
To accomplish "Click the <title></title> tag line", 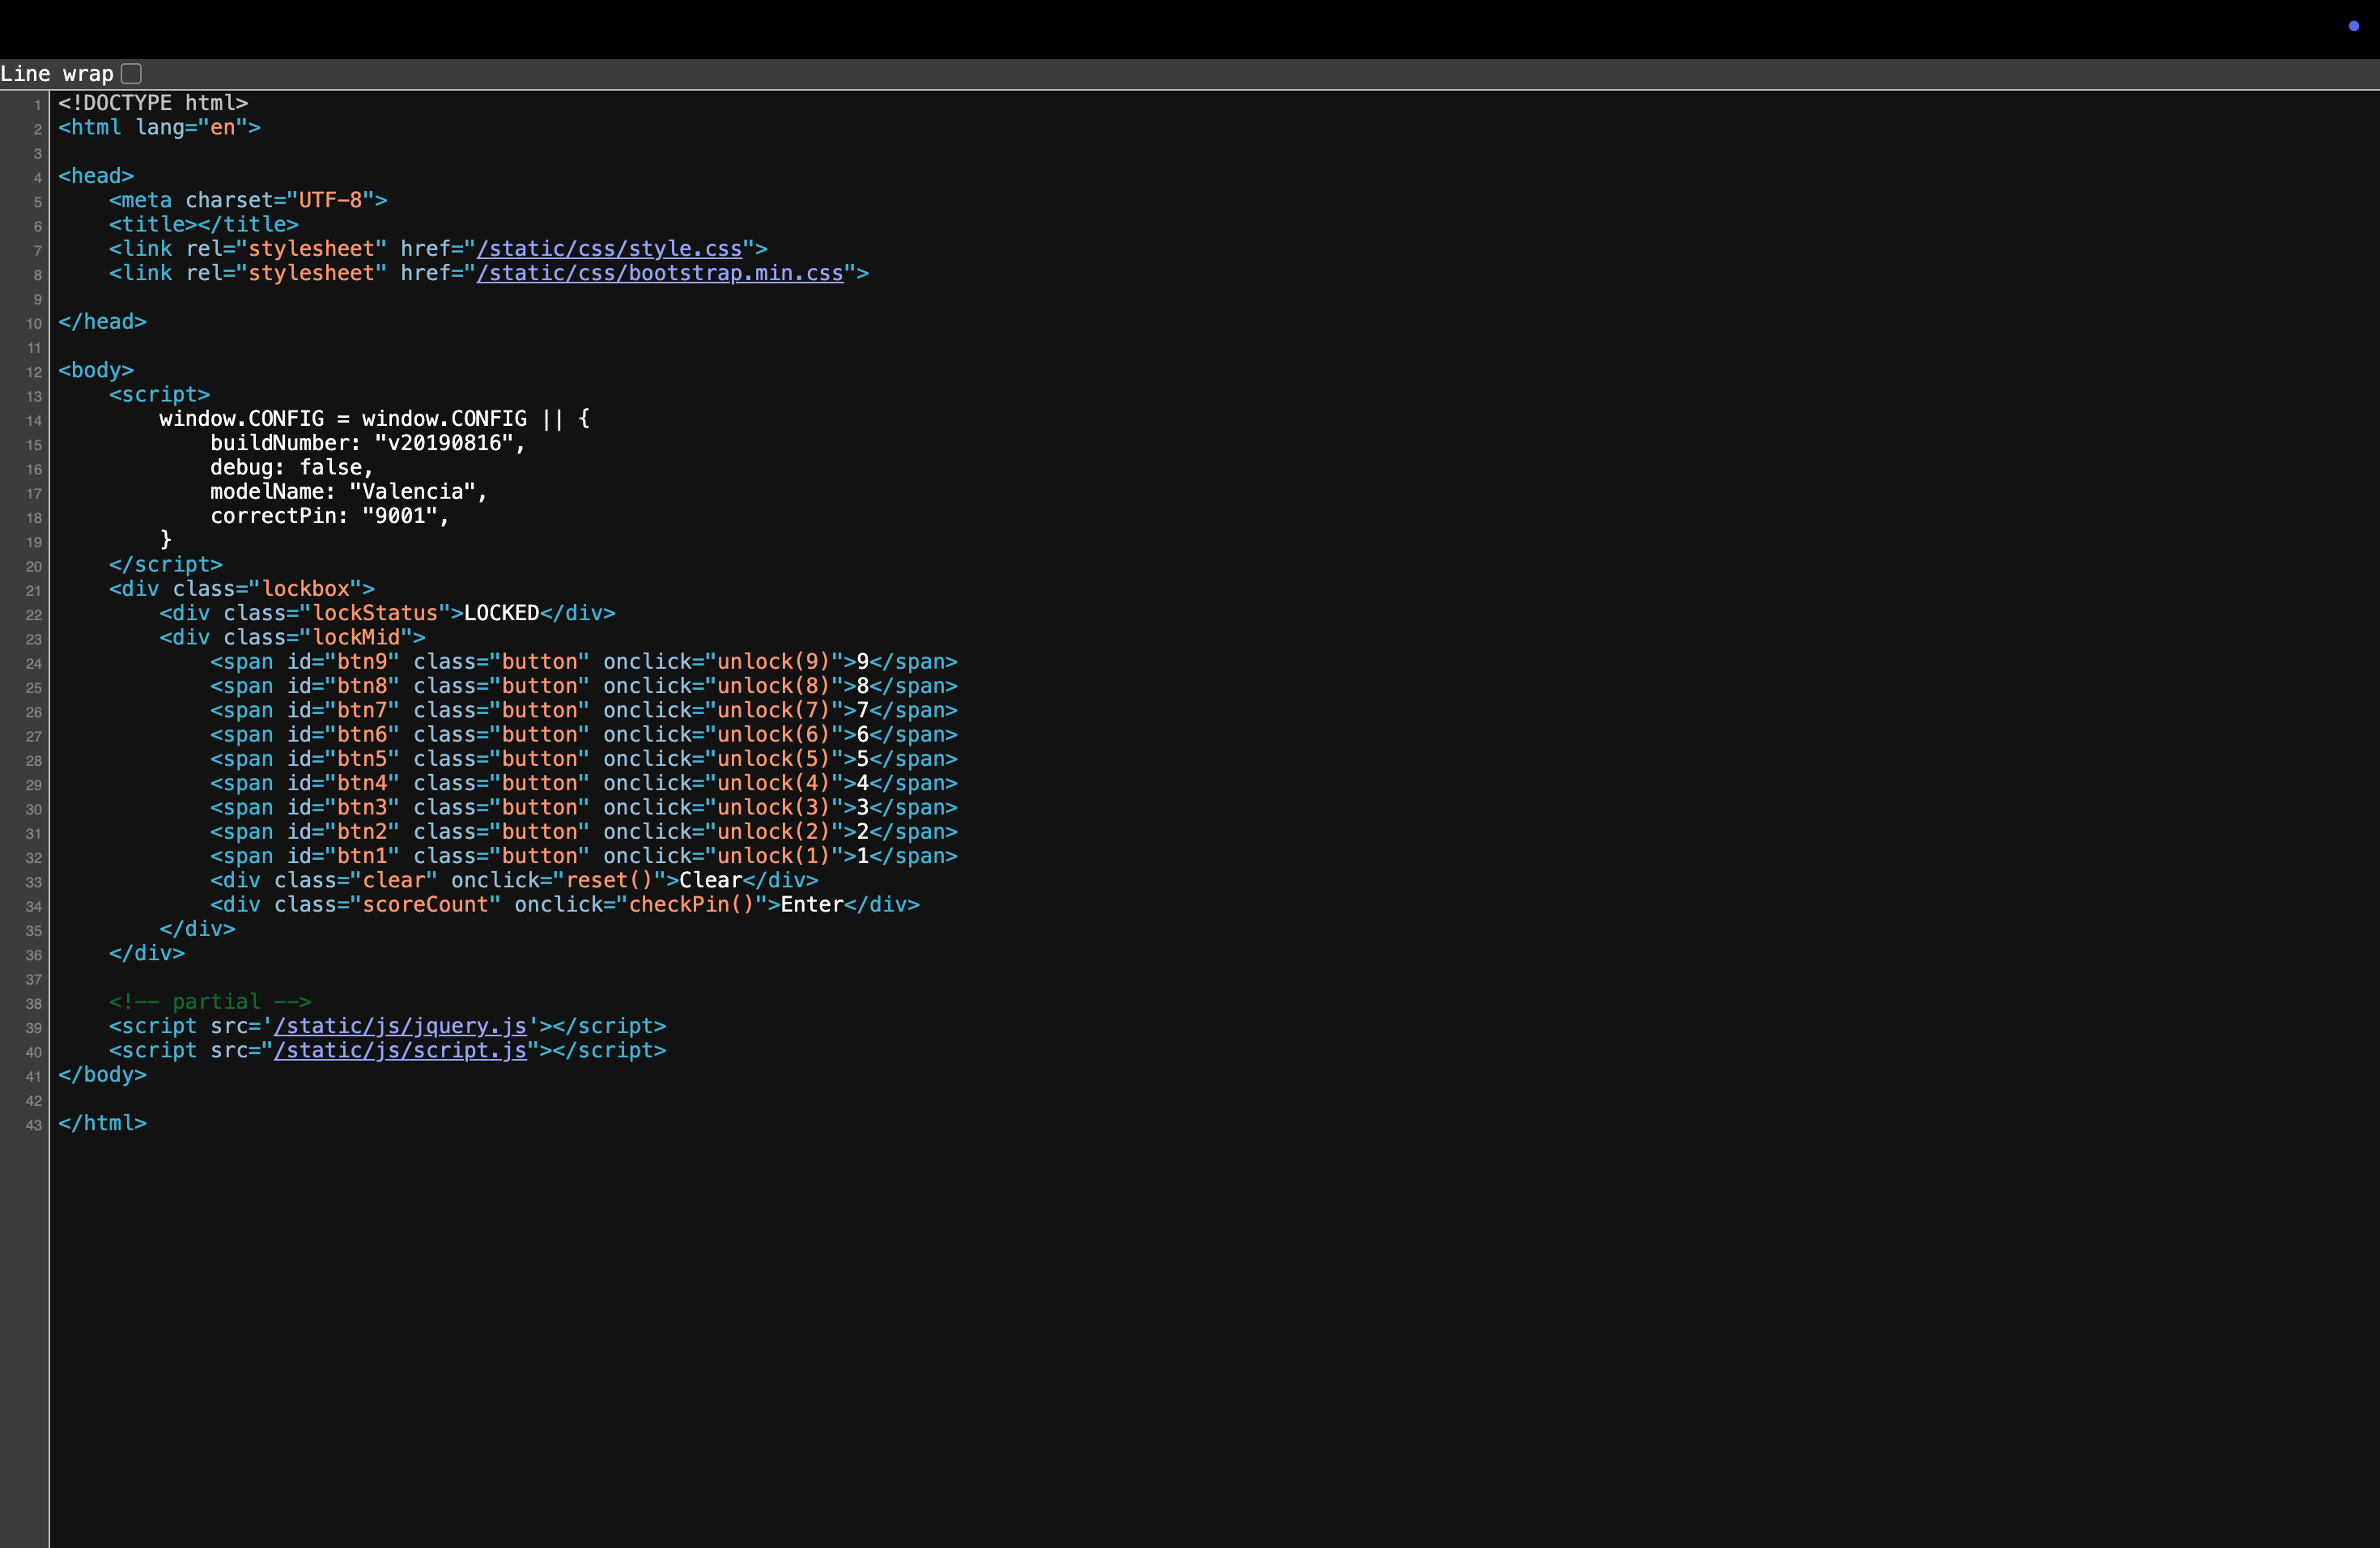I will click(x=204, y=224).
